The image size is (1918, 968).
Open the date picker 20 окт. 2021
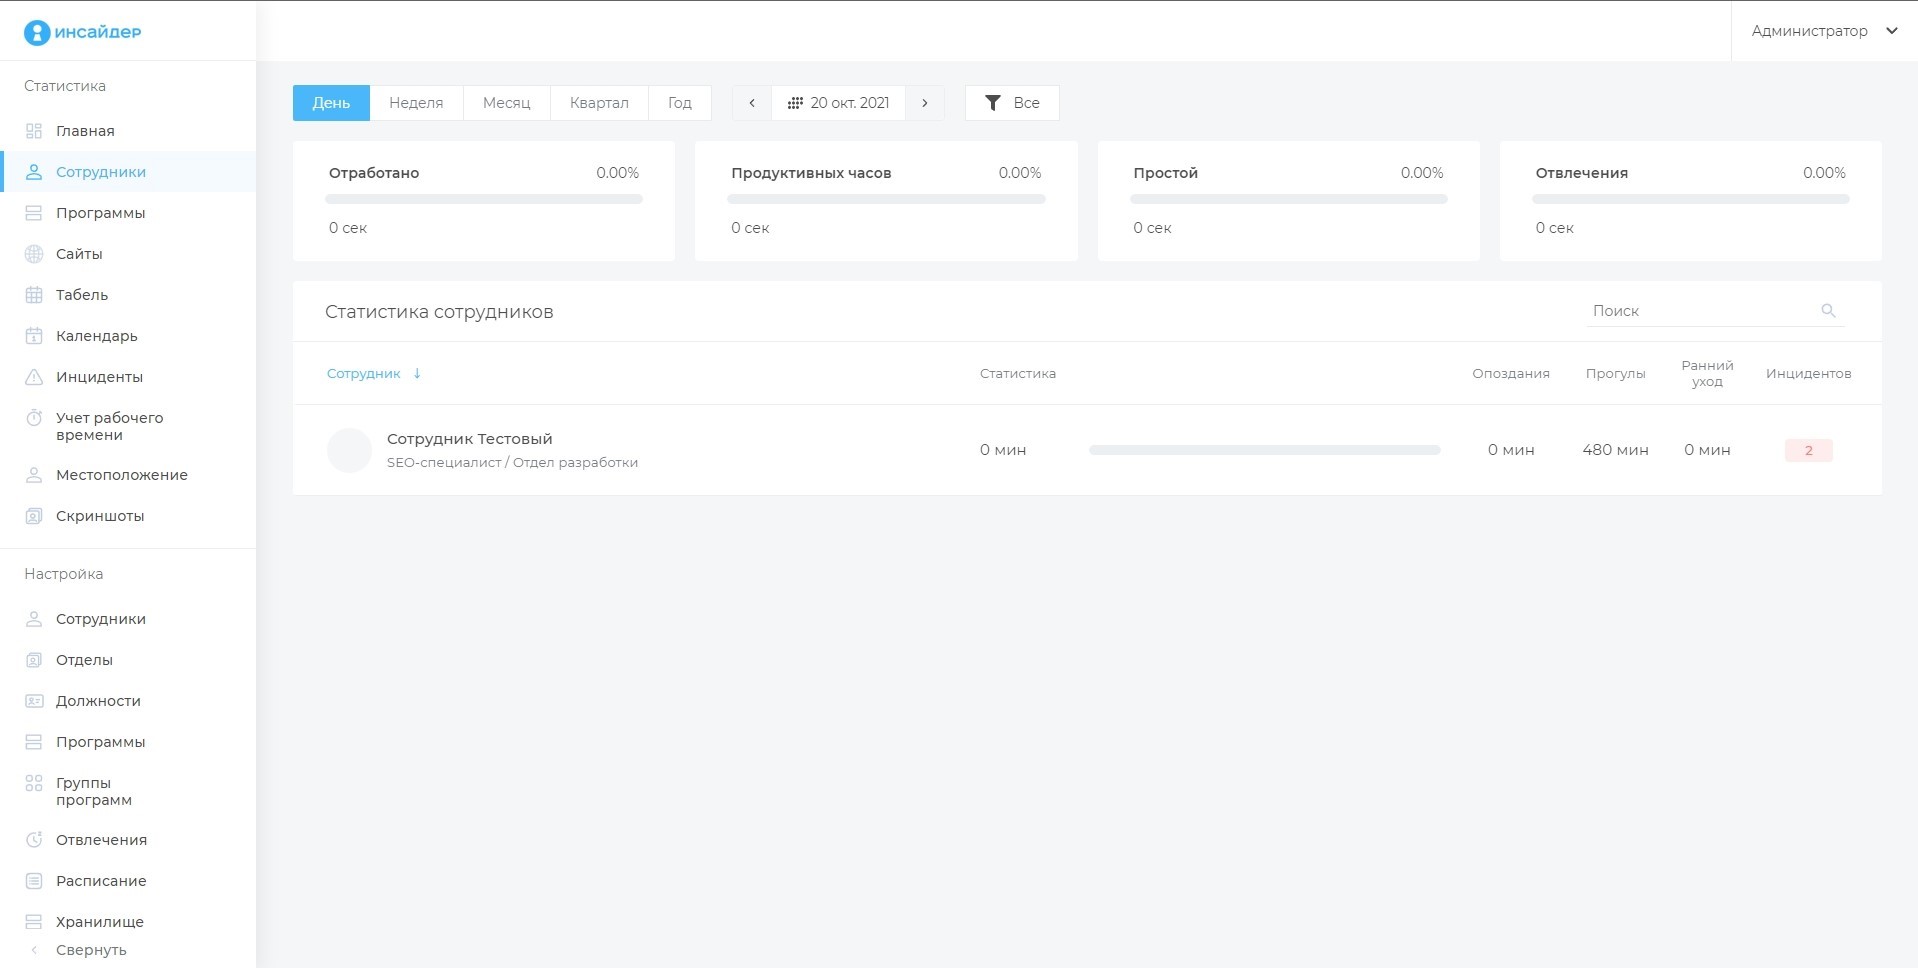coord(838,103)
